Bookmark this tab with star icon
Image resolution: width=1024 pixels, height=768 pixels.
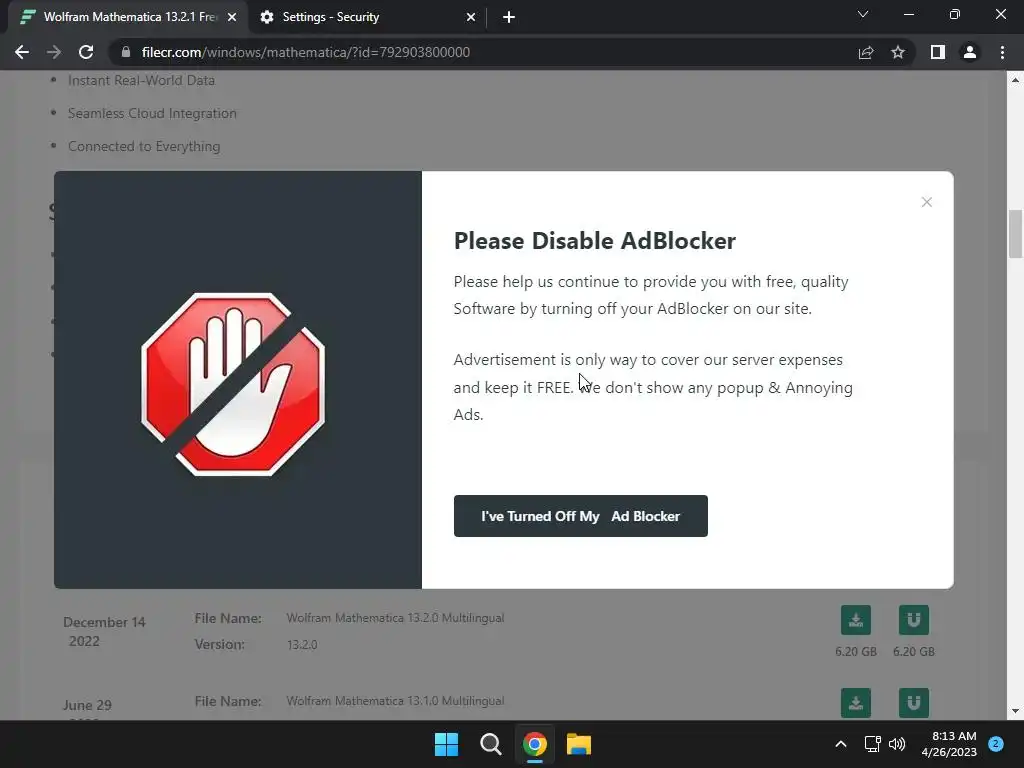[898, 52]
